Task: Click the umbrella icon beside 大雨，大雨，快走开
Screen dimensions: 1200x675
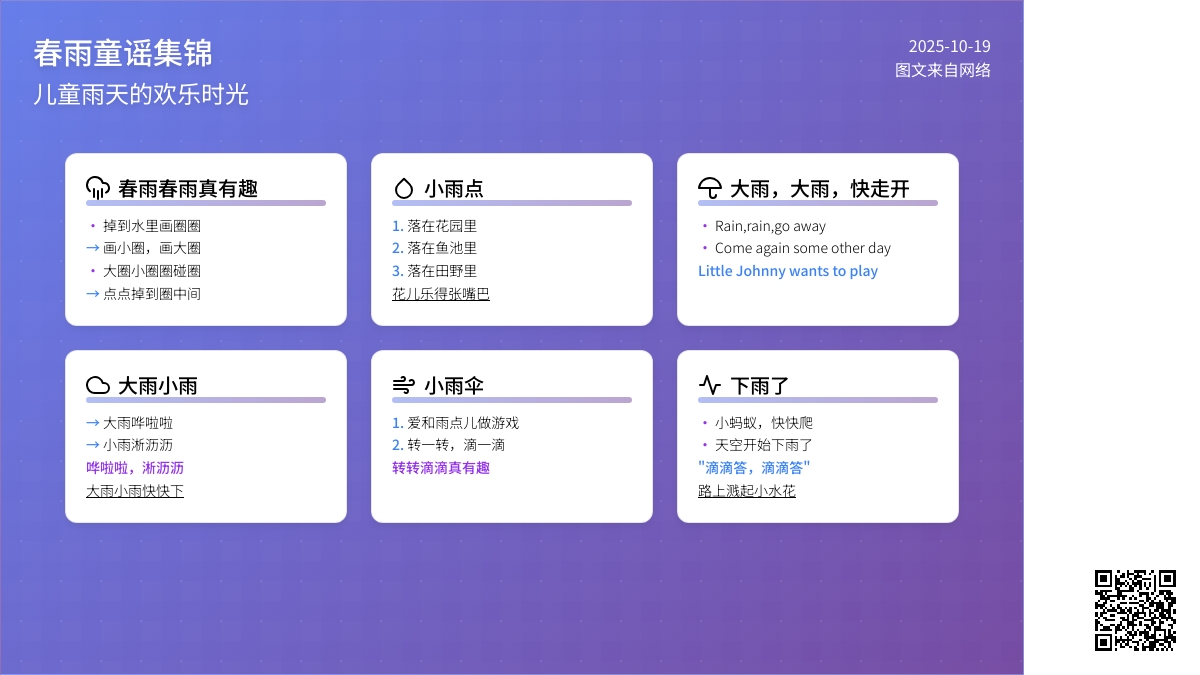Action: click(710, 188)
